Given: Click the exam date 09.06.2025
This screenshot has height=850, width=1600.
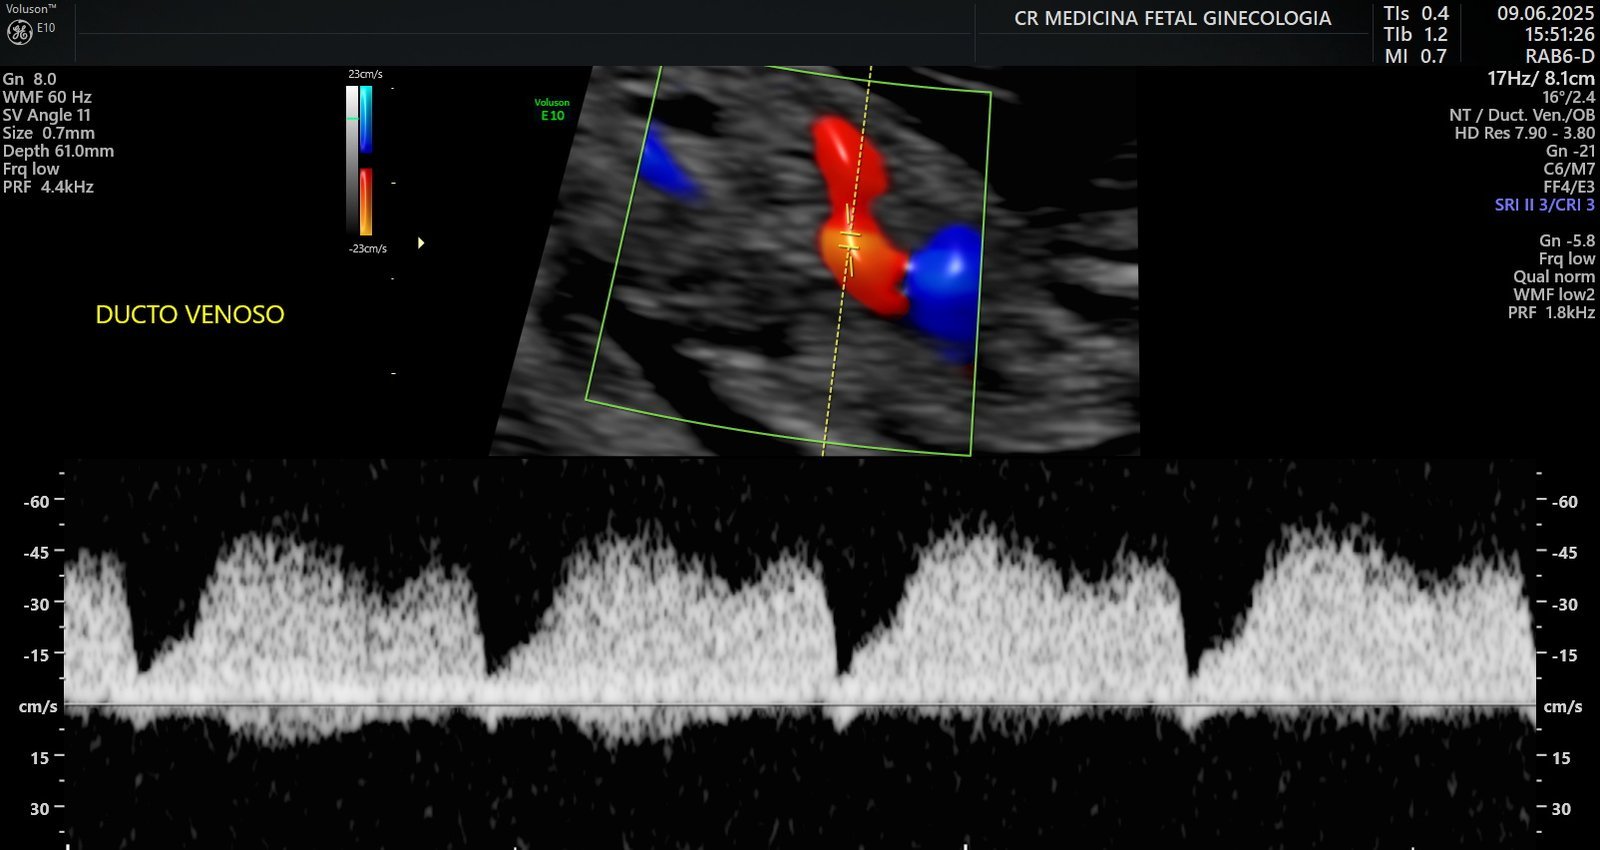Looking at the screenshot, I should tap(1545, 13).
